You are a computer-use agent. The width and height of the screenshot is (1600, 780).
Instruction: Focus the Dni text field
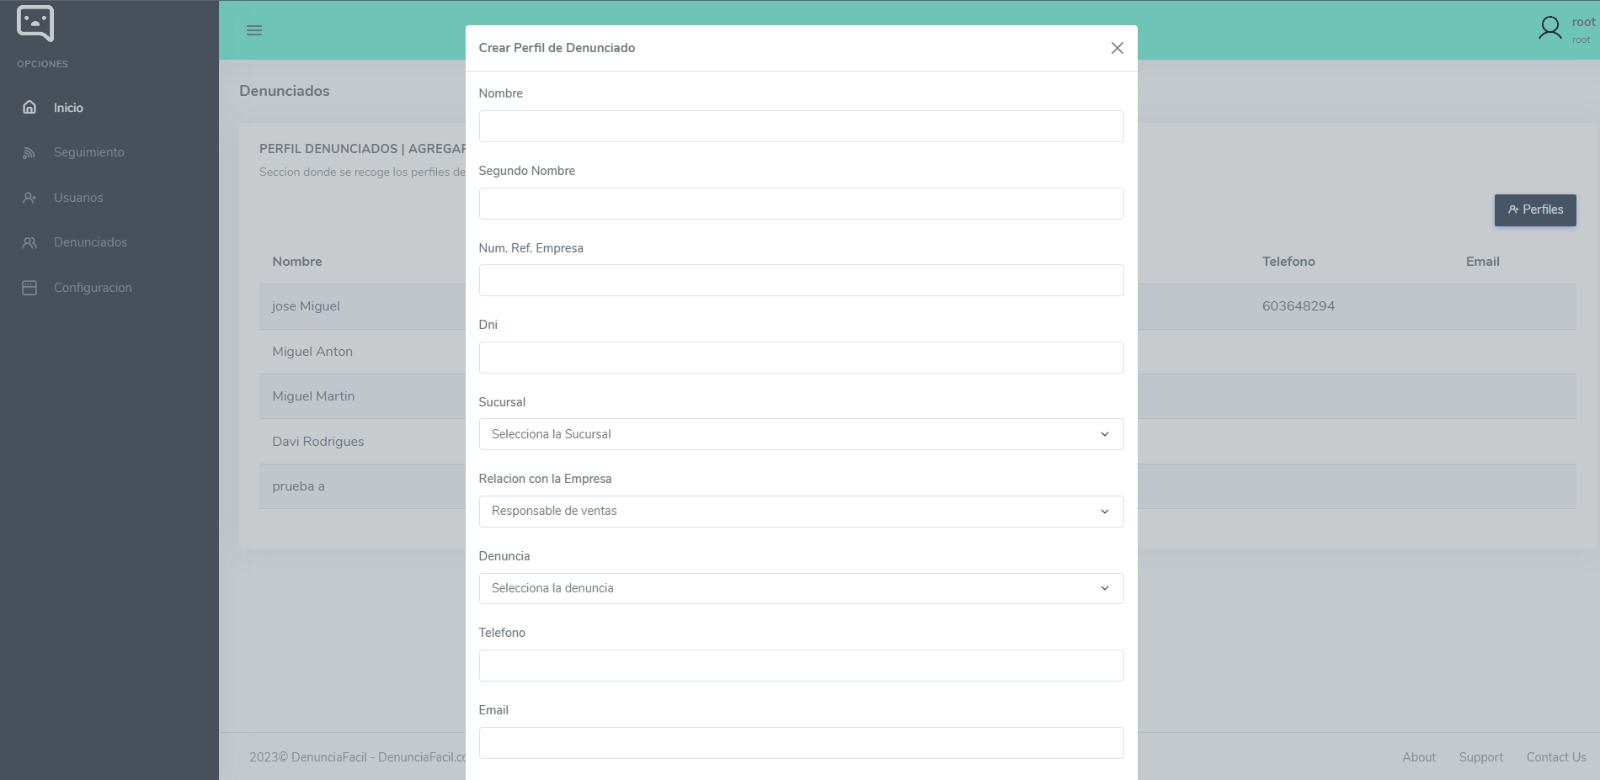(800, 357)
